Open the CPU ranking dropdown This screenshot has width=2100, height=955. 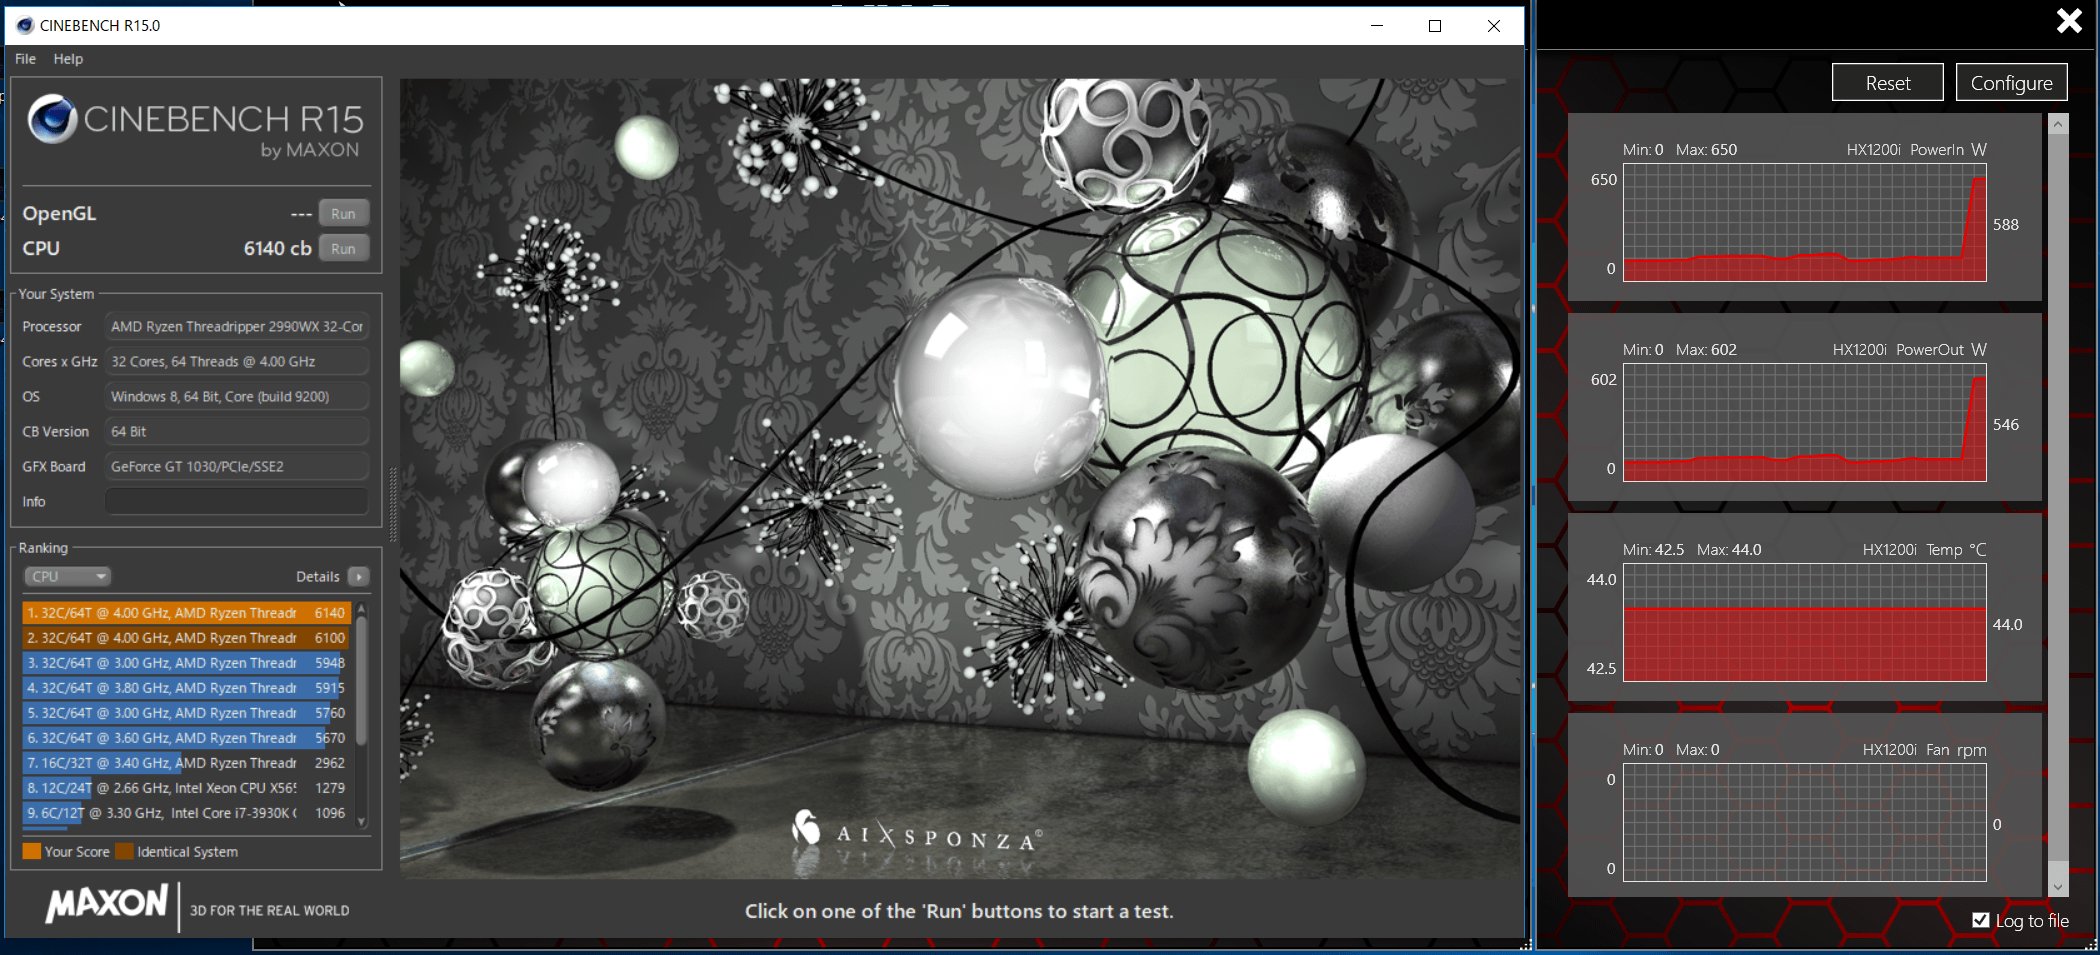click(x=67, y=577)
